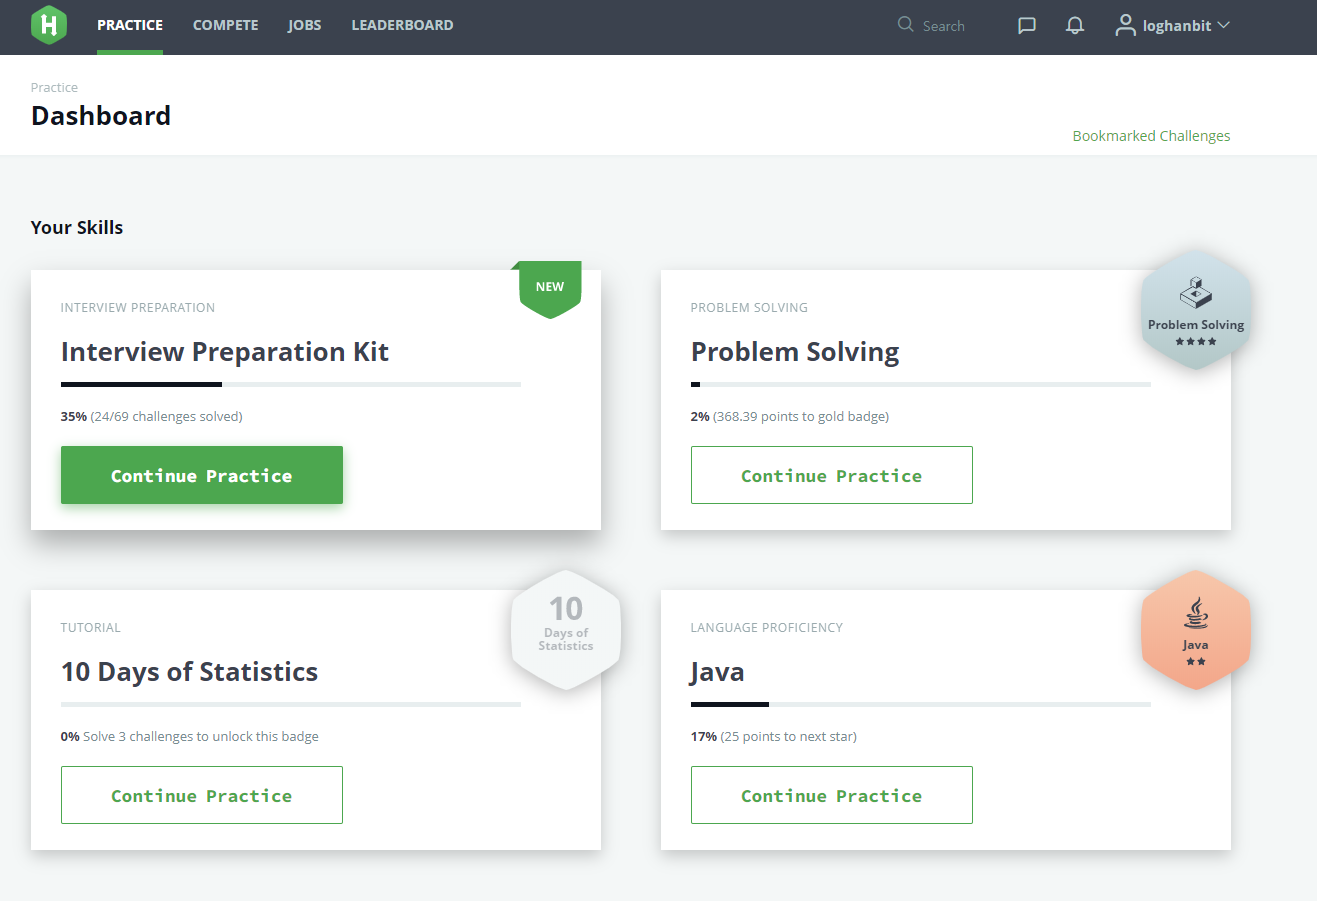Open the Problem Solving card title
The image size is (1317, 901).
[x=795, y=352]
